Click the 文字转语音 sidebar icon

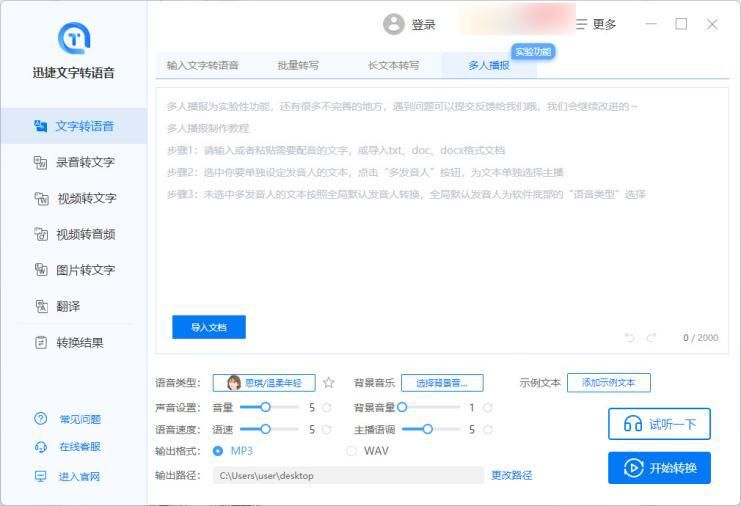[x=41, y=126]
